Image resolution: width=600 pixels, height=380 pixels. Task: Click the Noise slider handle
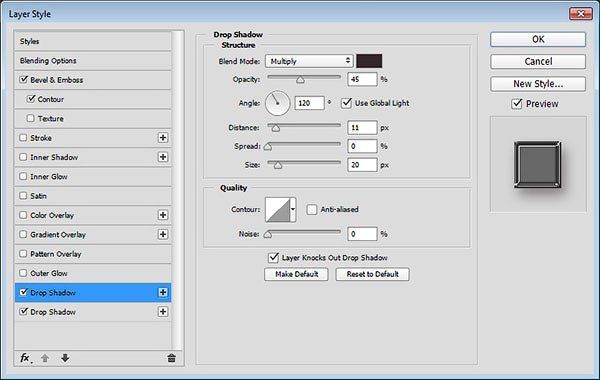tap(268, 234)
